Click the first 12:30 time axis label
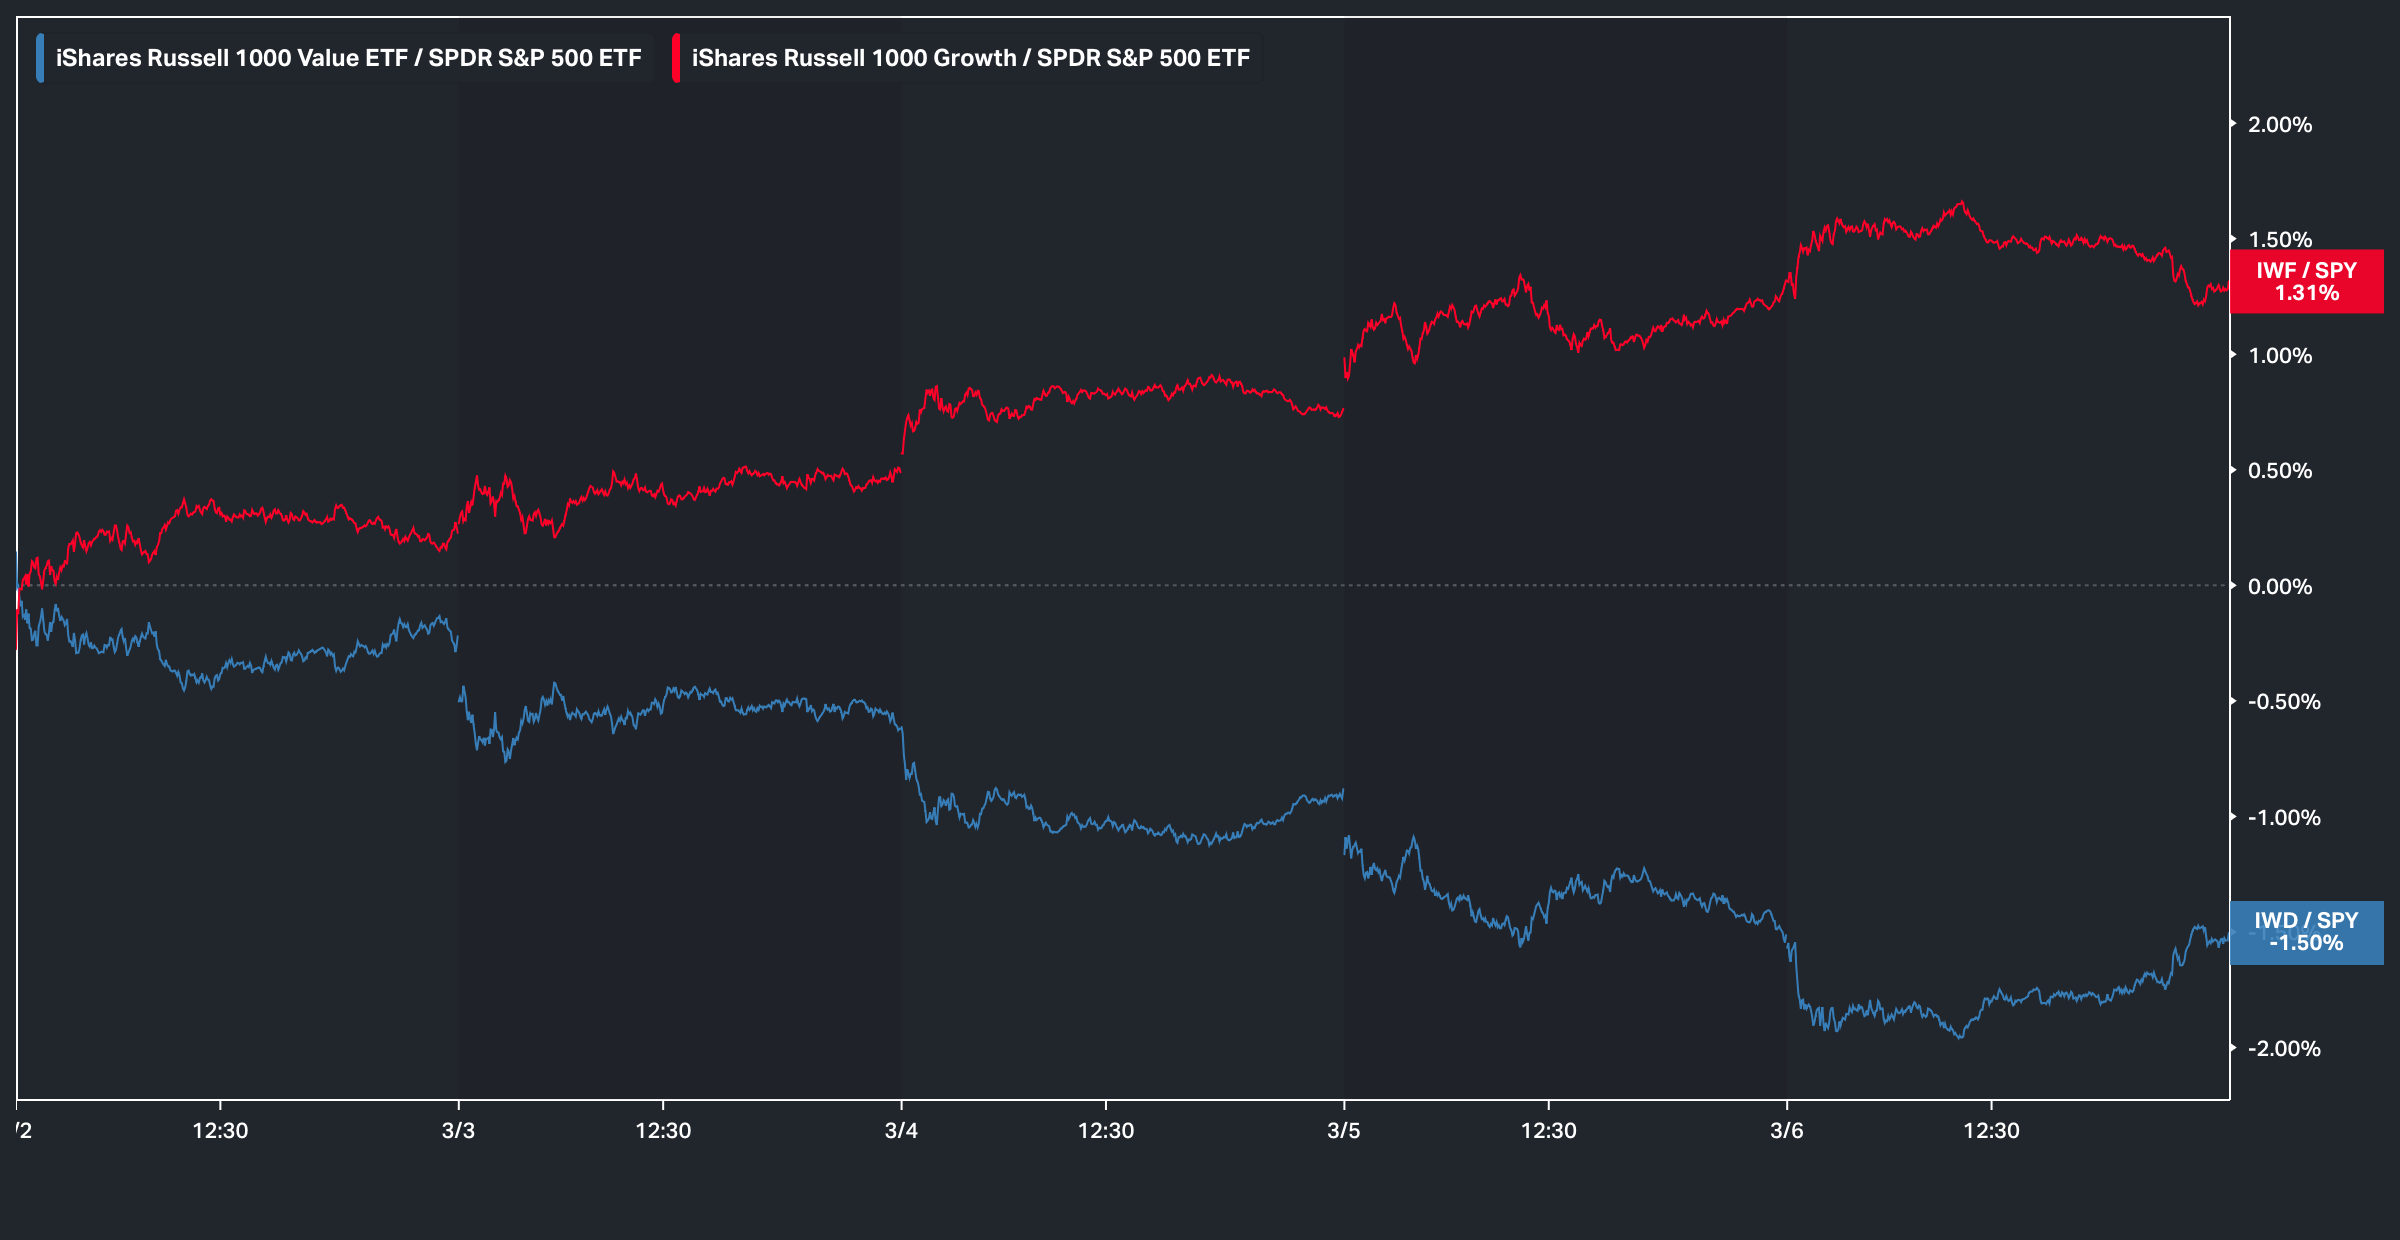Screen dimensions: 2400x1240 click(220, 1131)
